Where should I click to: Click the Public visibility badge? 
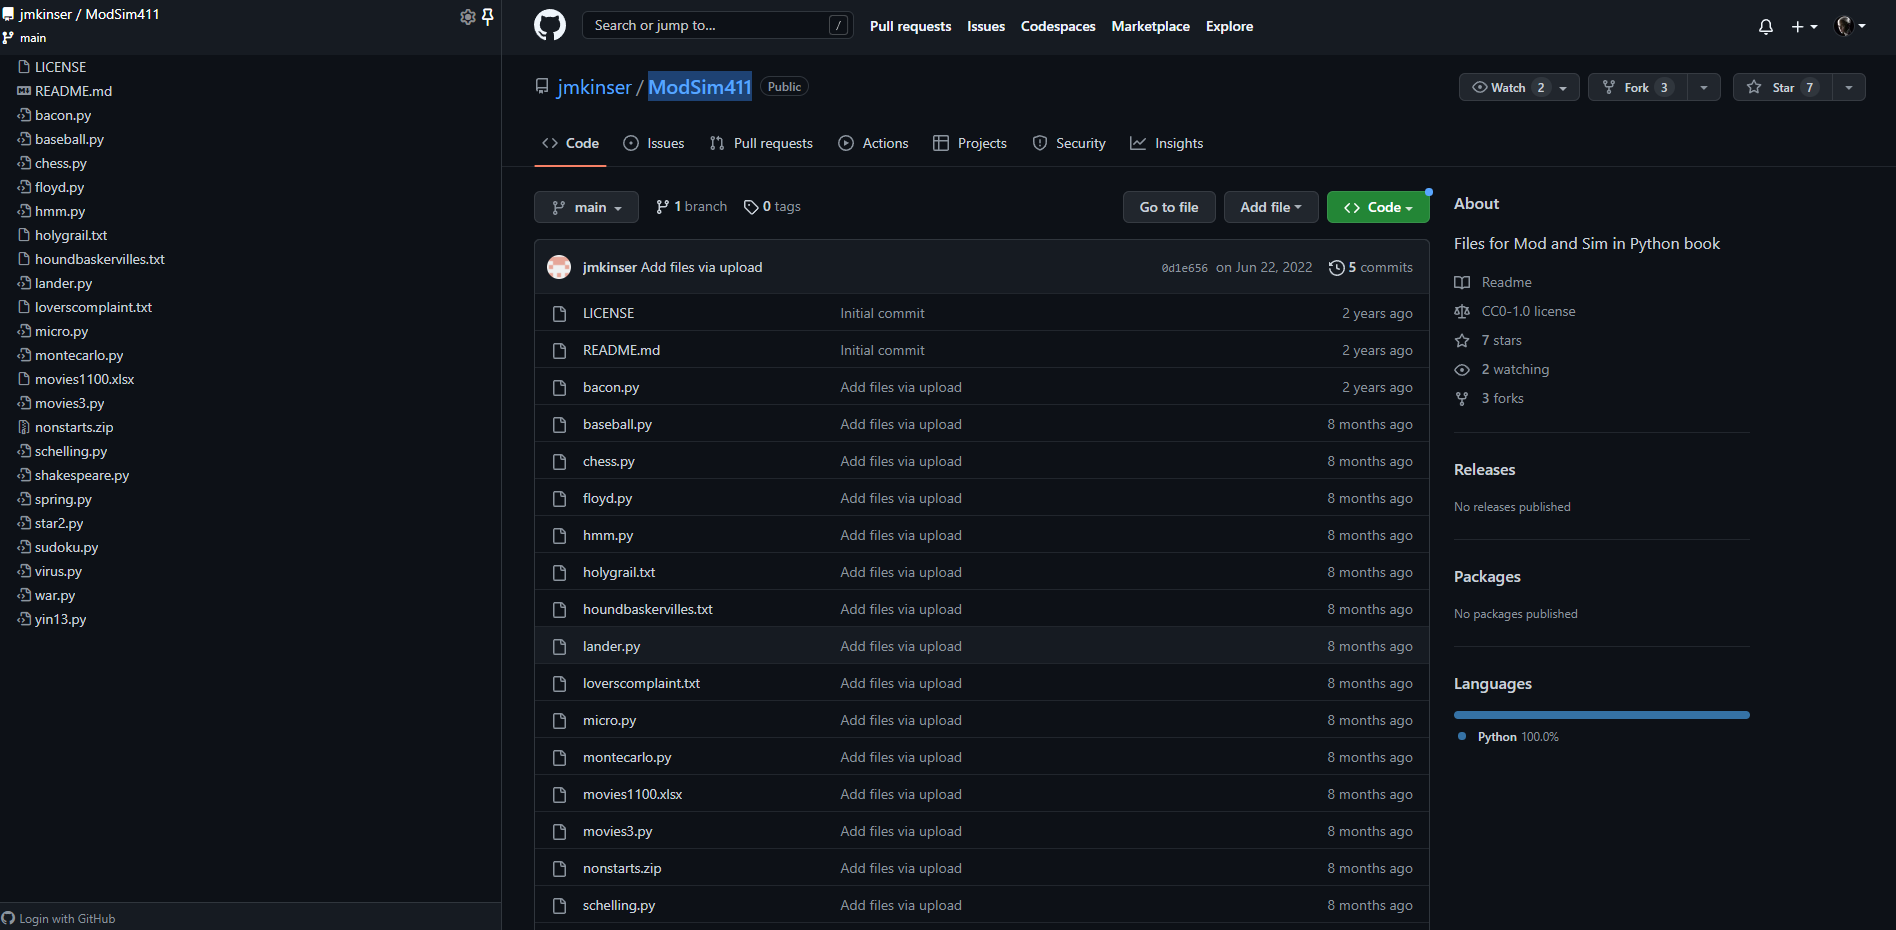pyautogui.click(x=784, y=87)
